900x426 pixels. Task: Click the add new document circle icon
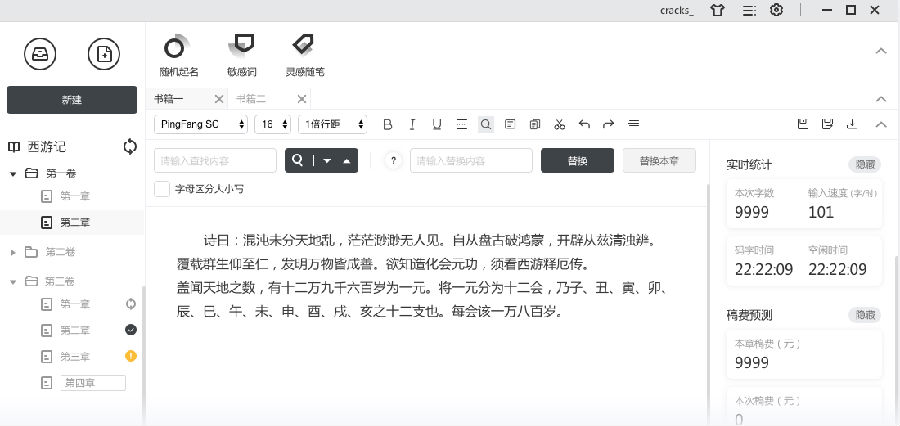(104, 55)
